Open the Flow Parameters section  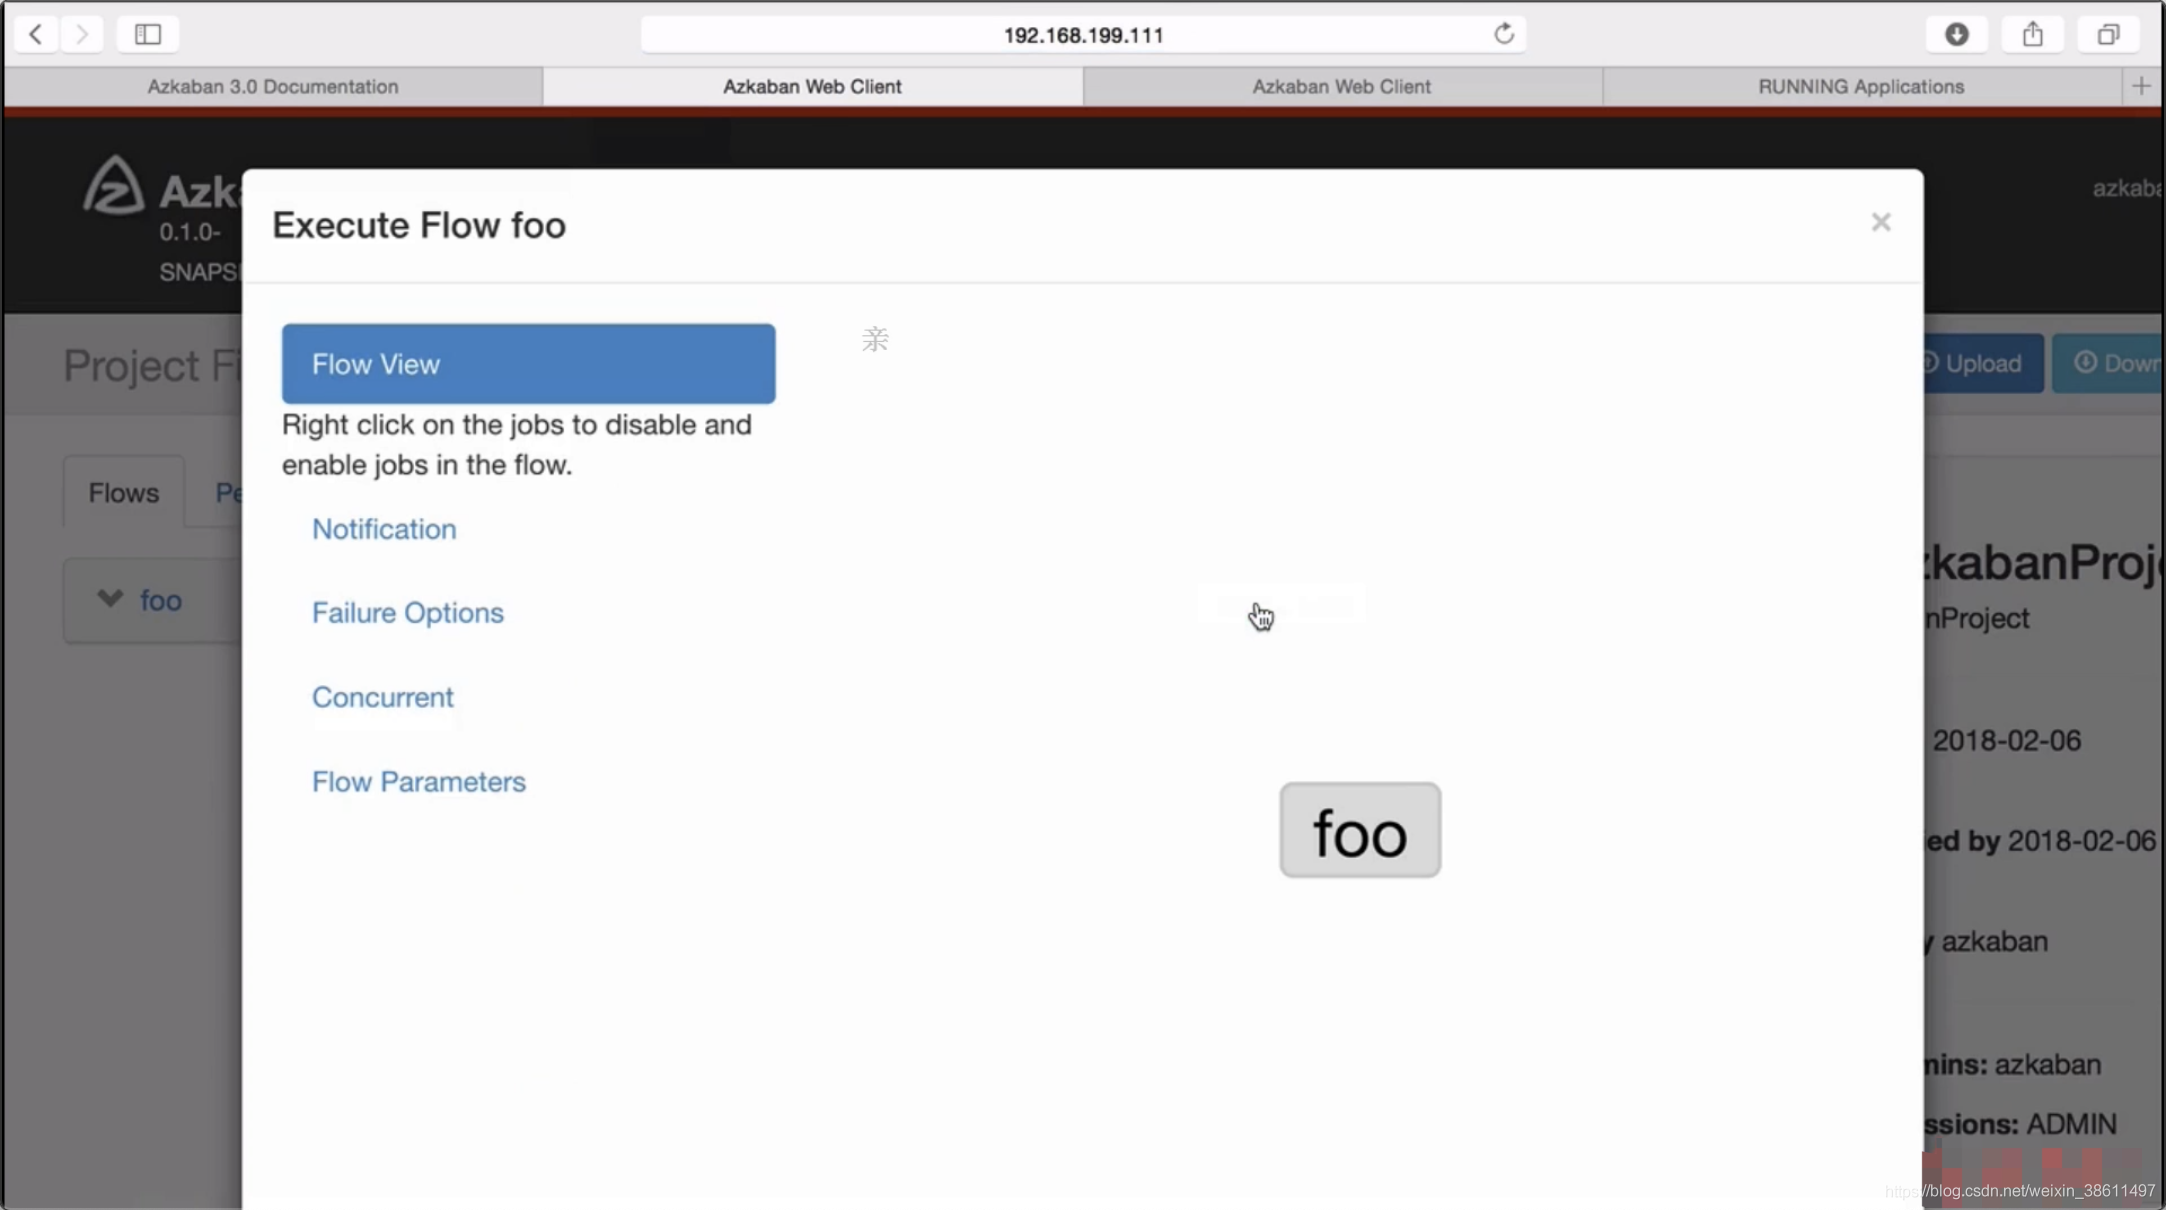(419, 782)
